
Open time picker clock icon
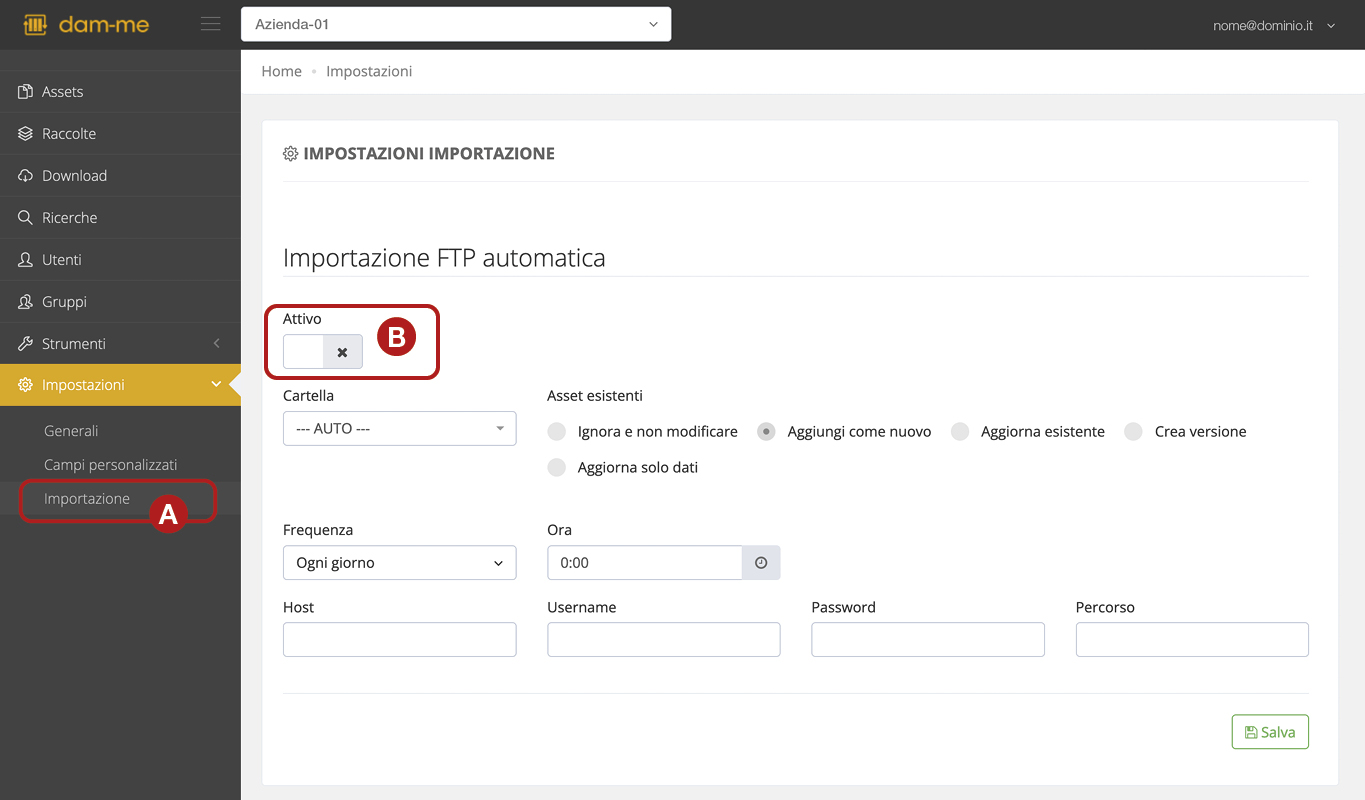coord(761,563)
